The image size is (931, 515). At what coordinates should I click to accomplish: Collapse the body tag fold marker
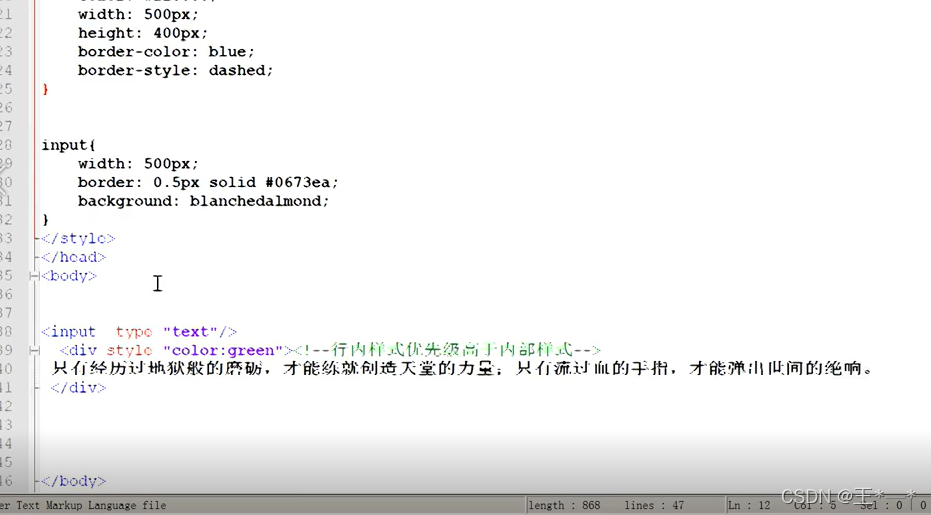[x=34, y=276]
